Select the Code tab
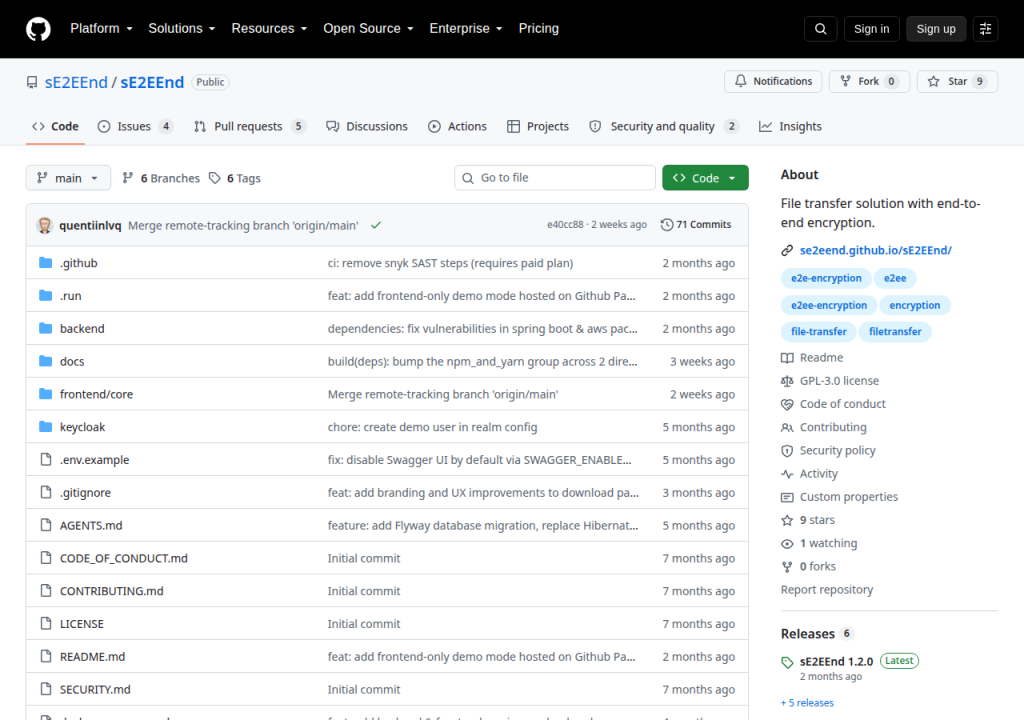 (x=56, y=126)
